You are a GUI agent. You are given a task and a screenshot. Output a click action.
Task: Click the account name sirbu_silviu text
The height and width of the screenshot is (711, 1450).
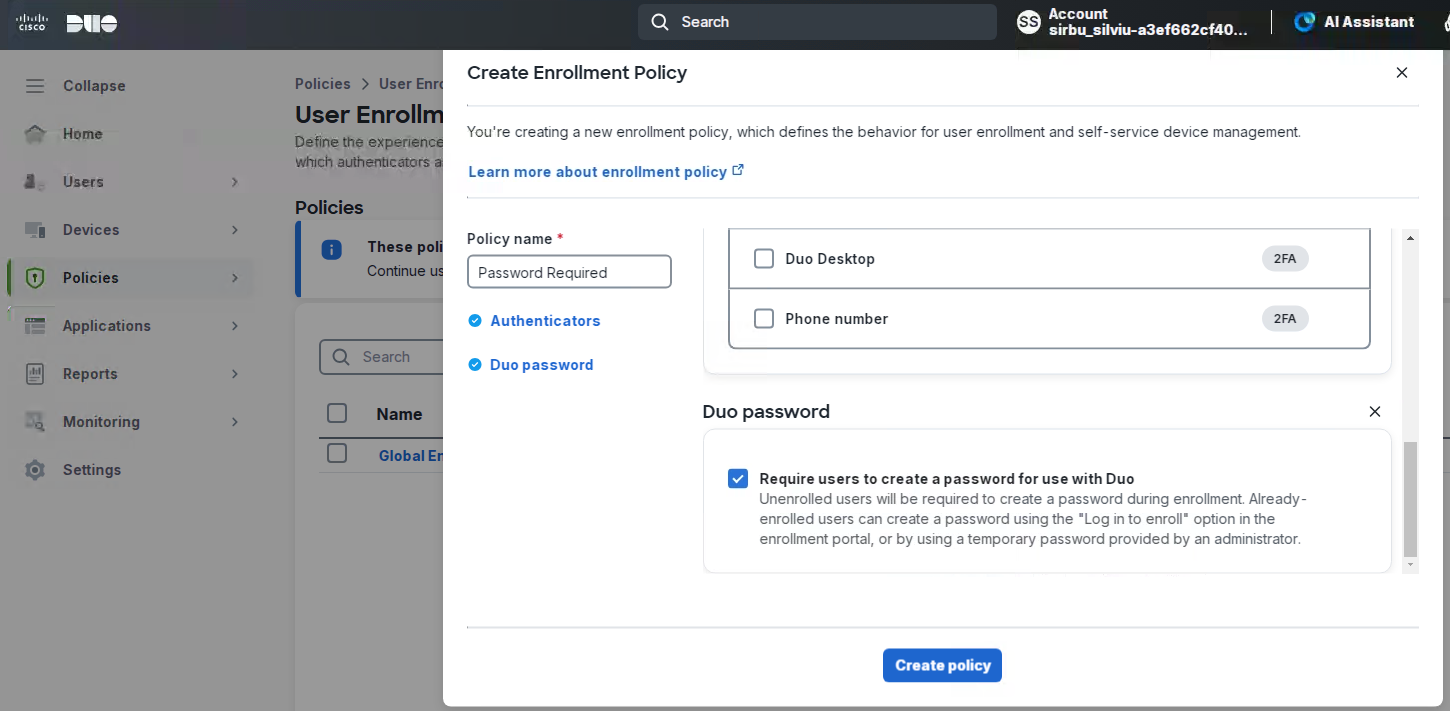[x=1148, y=30]
